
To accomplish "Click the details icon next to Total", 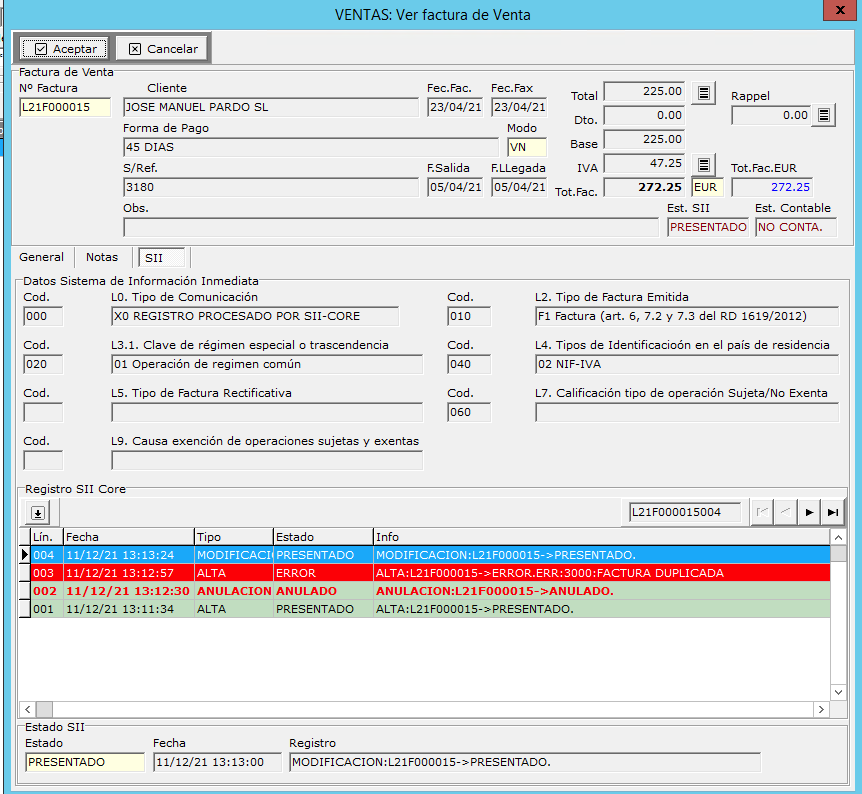I will 705,93.
